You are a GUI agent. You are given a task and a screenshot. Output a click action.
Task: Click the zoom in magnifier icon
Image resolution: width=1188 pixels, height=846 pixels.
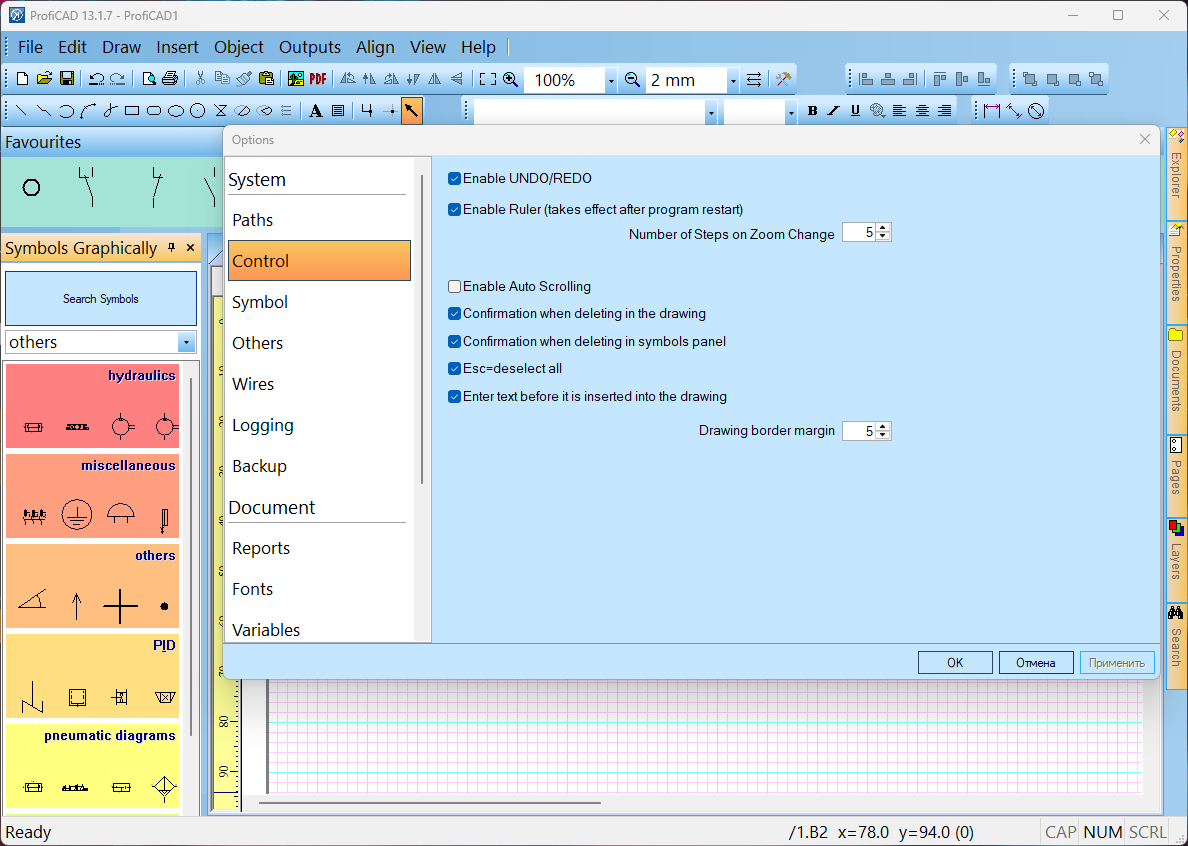(x=511, y=79)
